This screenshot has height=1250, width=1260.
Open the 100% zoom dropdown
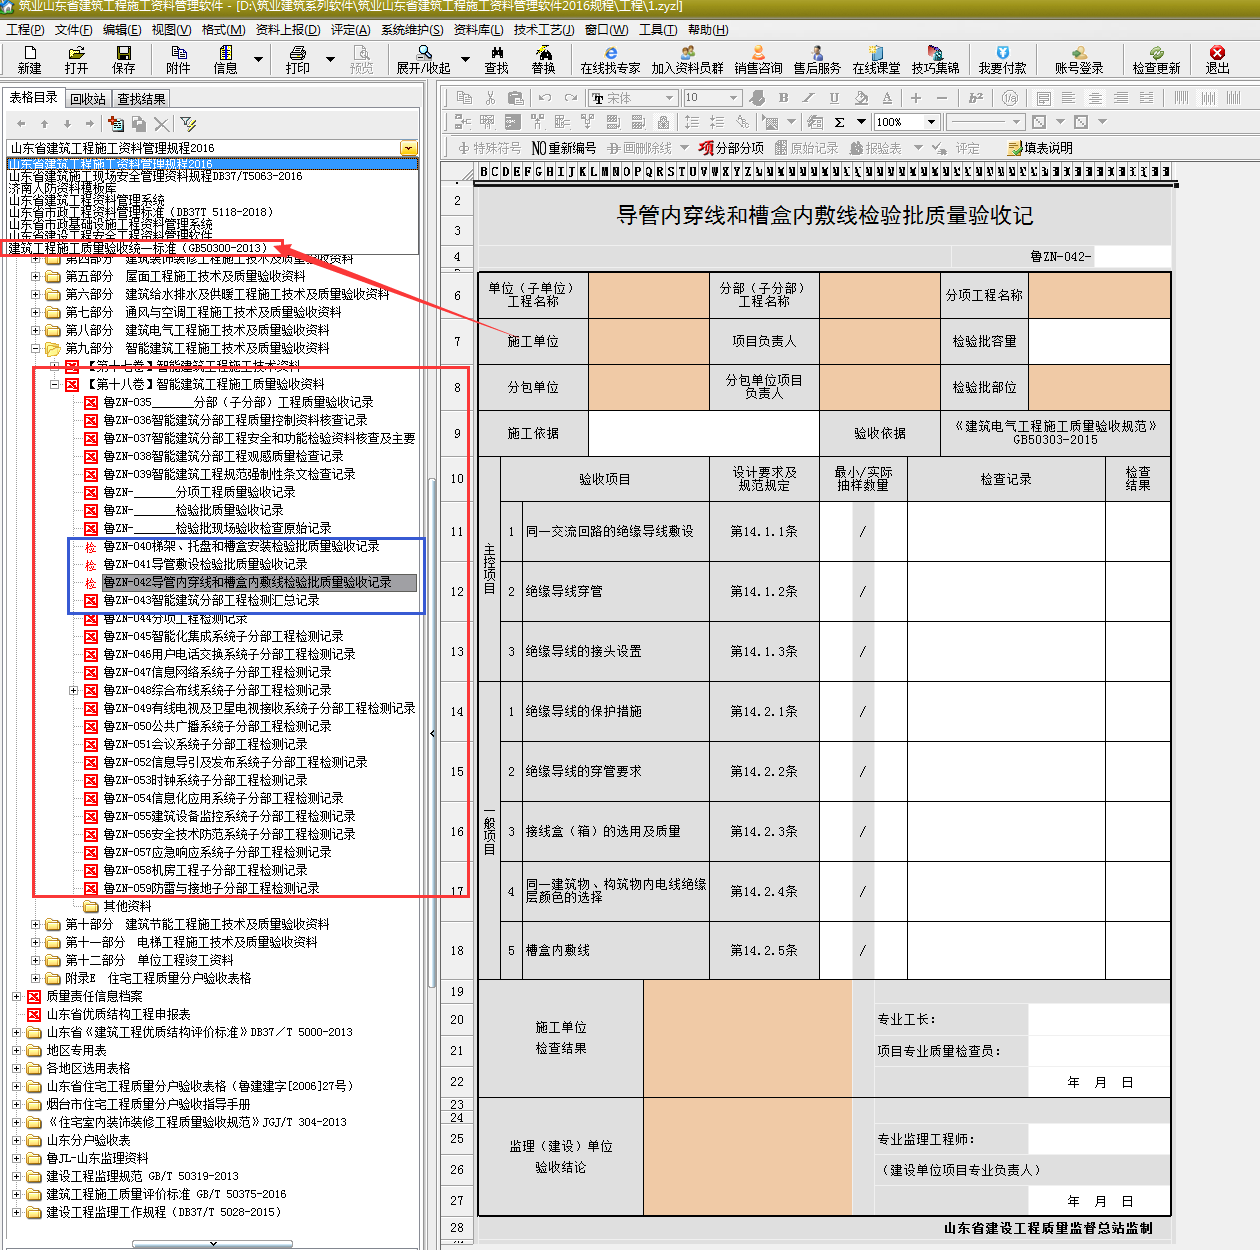[931, 122]
